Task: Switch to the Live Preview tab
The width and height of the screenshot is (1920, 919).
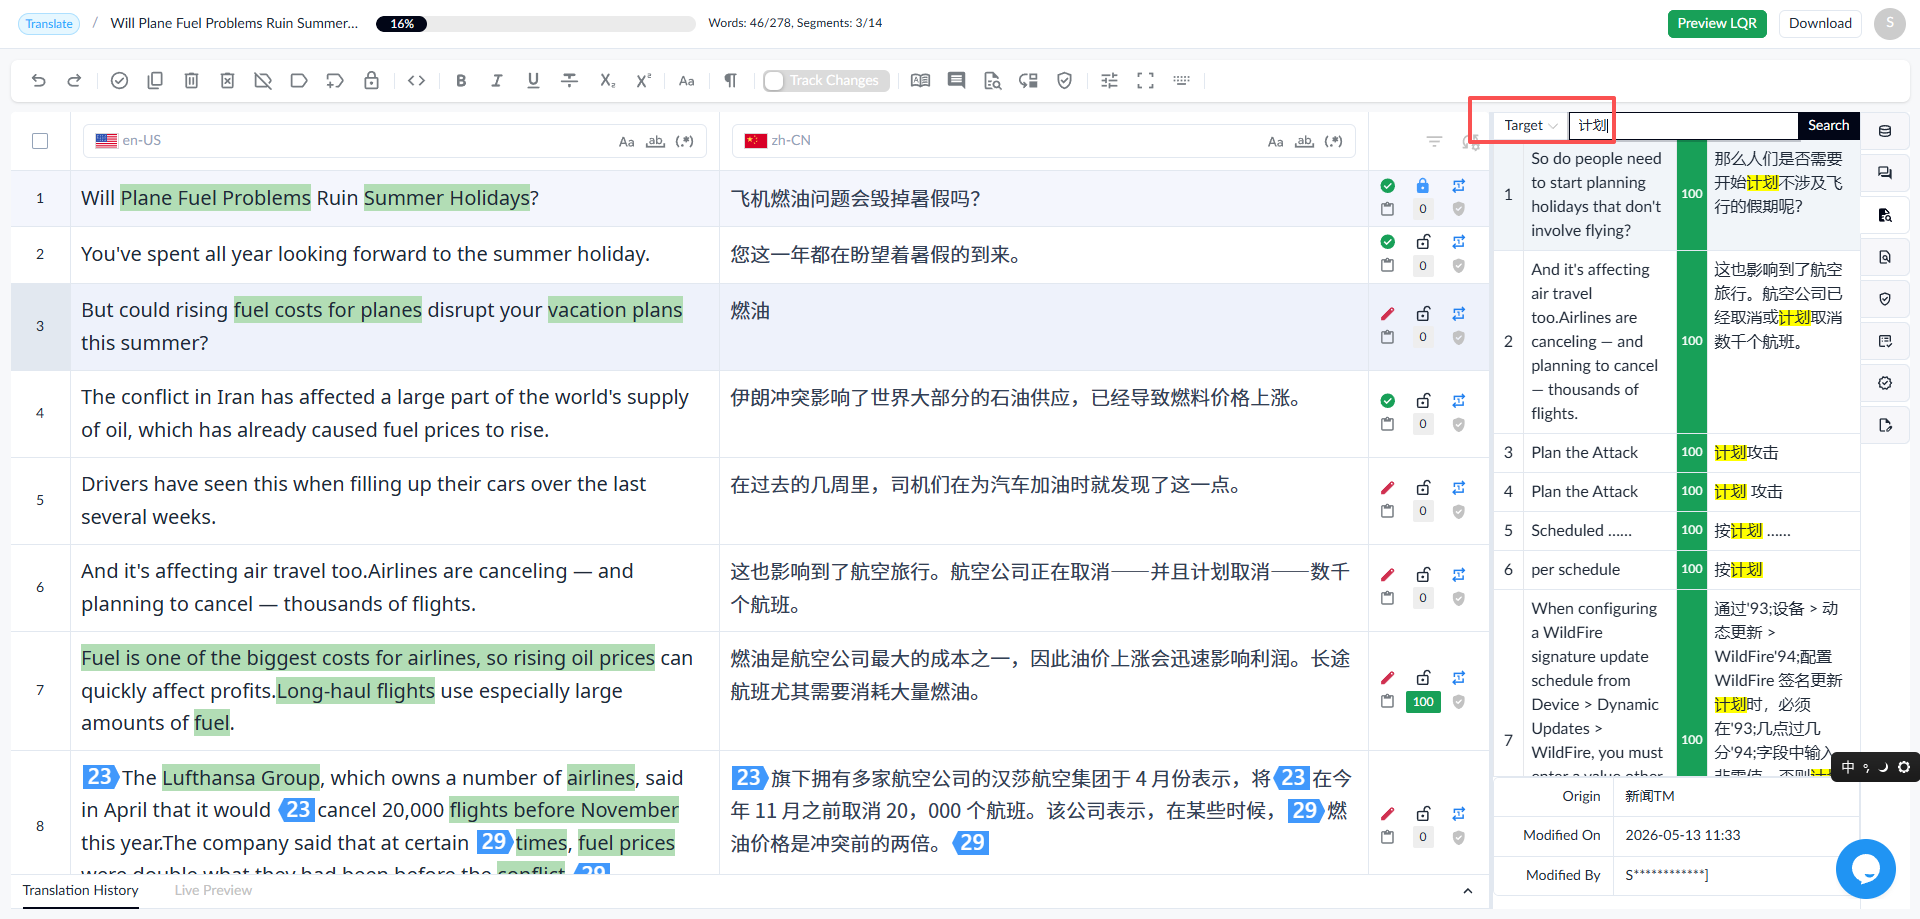Action: coord(213,890)
